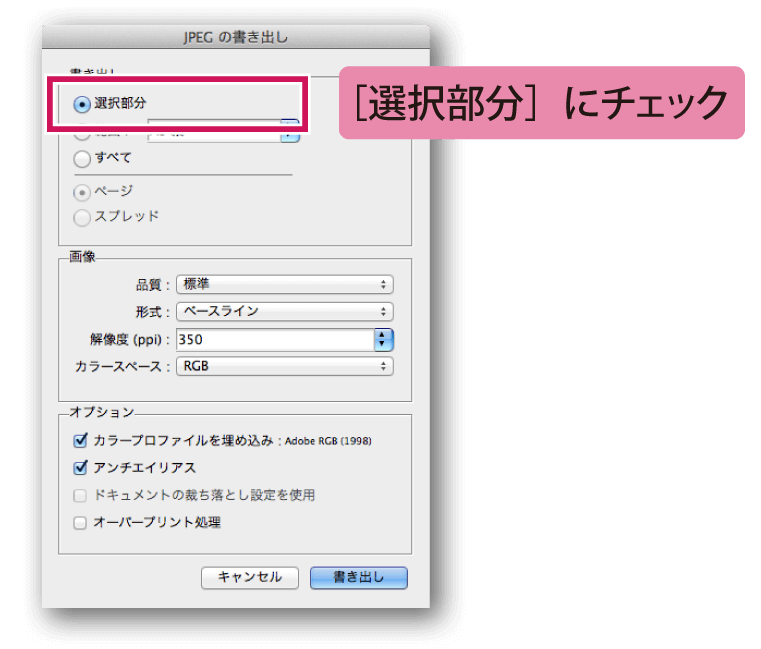
Task: Open the カラースペース dropdown showing RGB
Action: (x=284, y=367)
